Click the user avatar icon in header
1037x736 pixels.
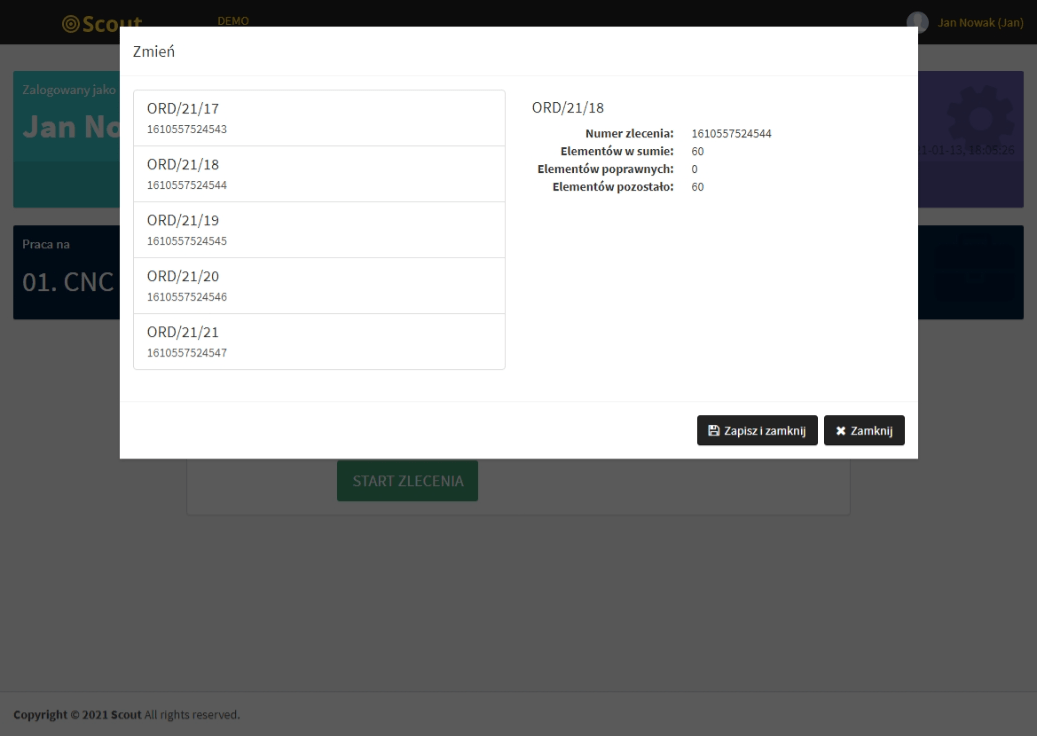[x=917, y=22]
